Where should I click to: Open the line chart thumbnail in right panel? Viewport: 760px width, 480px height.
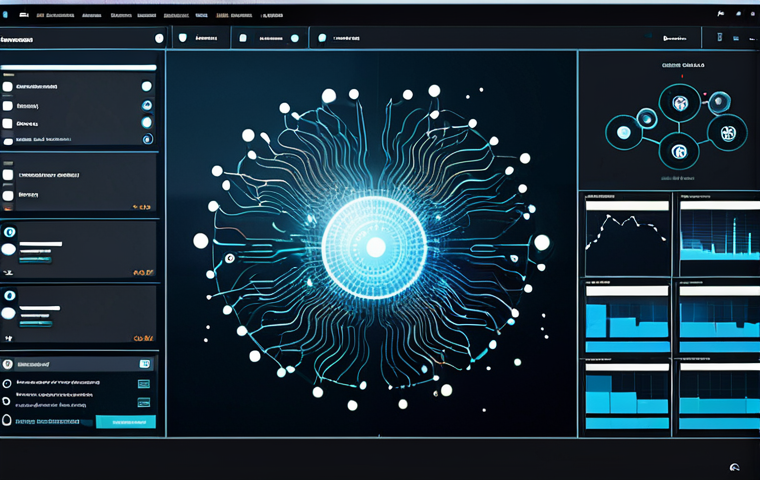pyautogui.click(x=626, y=234)
